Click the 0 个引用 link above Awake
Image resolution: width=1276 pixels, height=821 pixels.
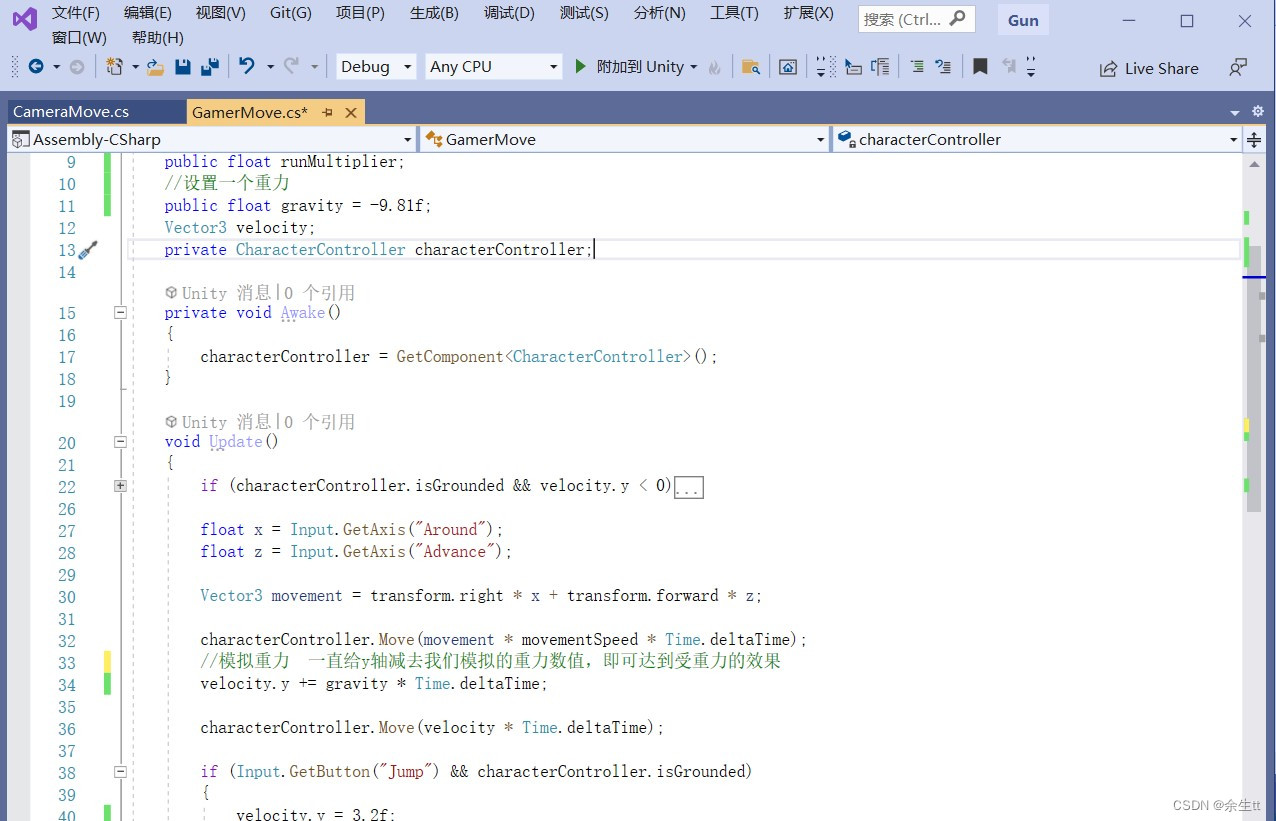pyautogui.click(x=319, y=293)
